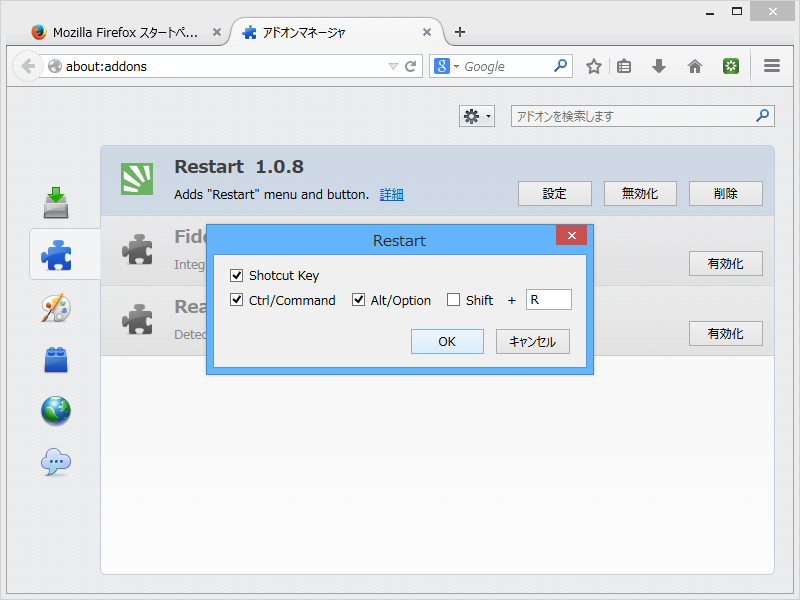This screenshot has width=800, height=600.
Task: Open the Languages globe category
Action: click(x=55, y=410)
